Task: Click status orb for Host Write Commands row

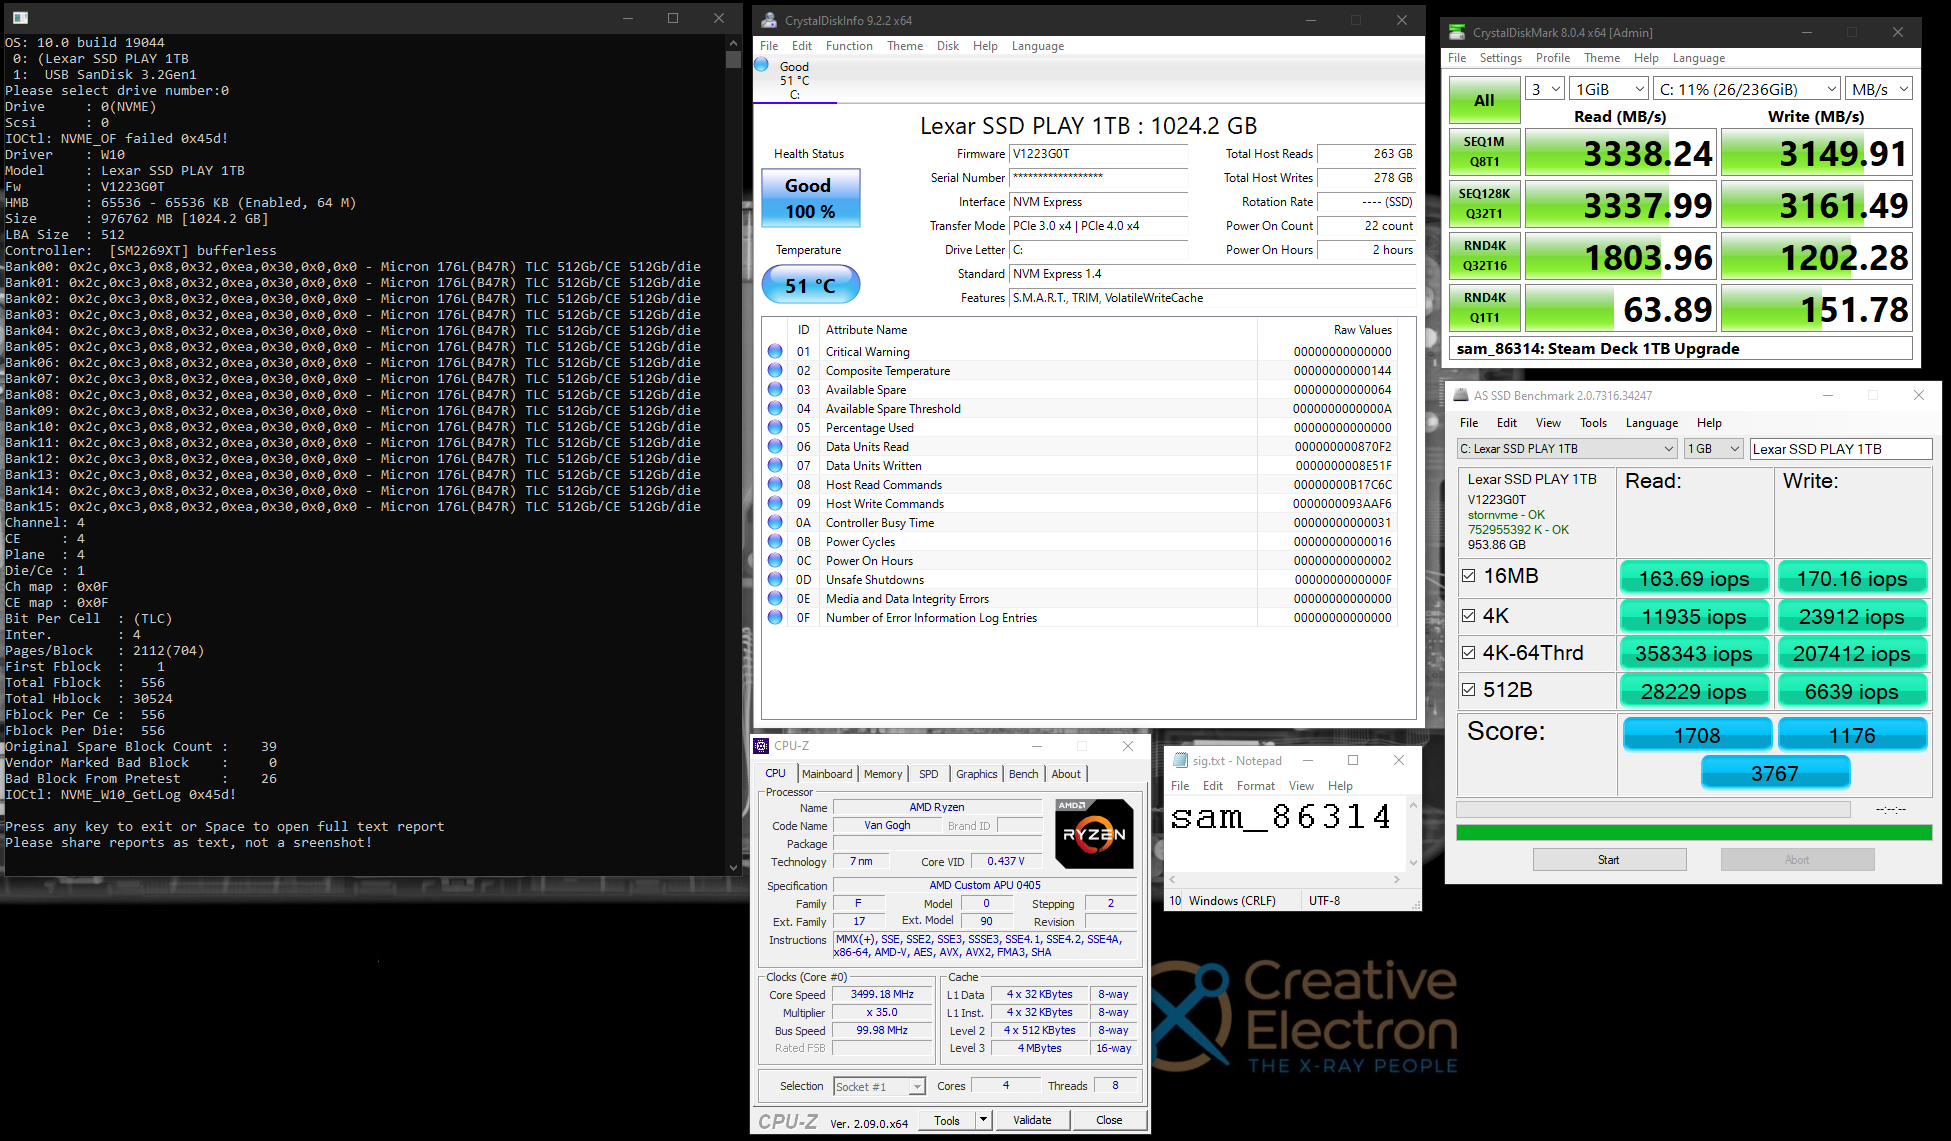Action: (775, 503)
